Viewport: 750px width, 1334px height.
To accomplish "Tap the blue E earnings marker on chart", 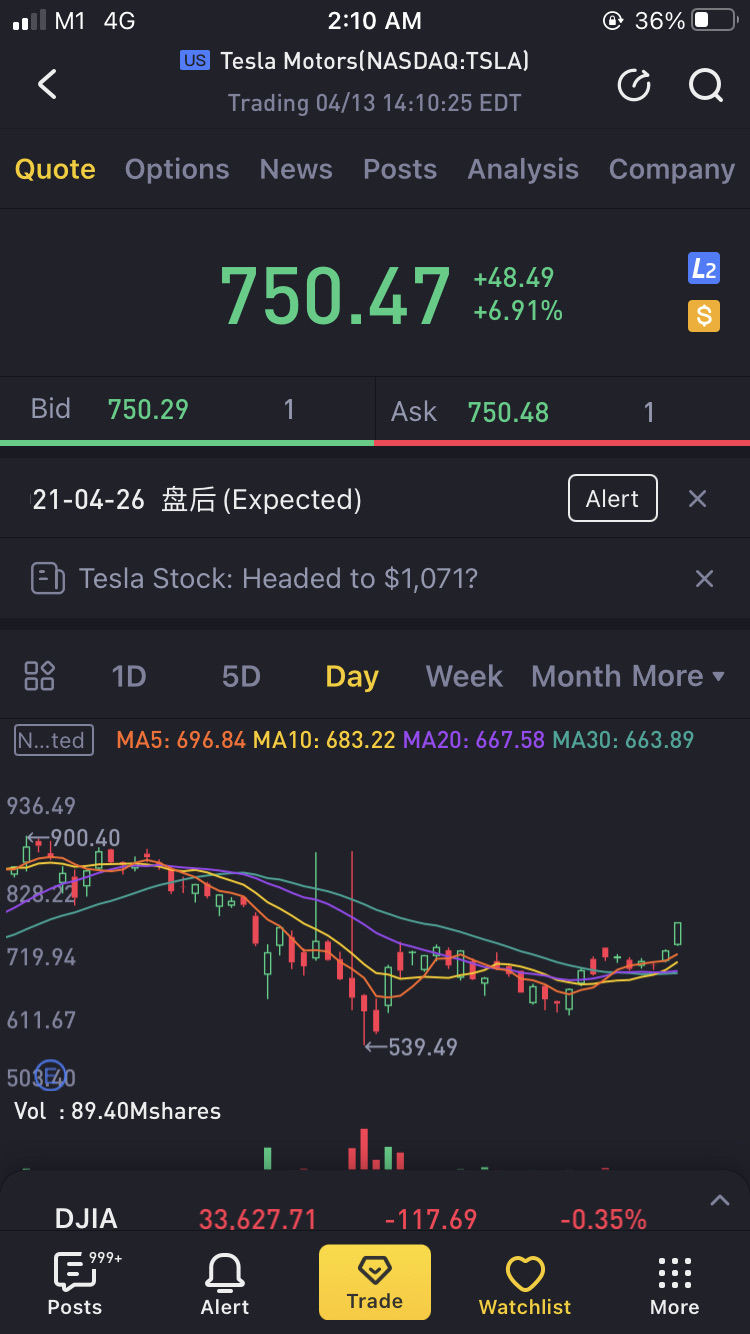I will coord(50,1074).
